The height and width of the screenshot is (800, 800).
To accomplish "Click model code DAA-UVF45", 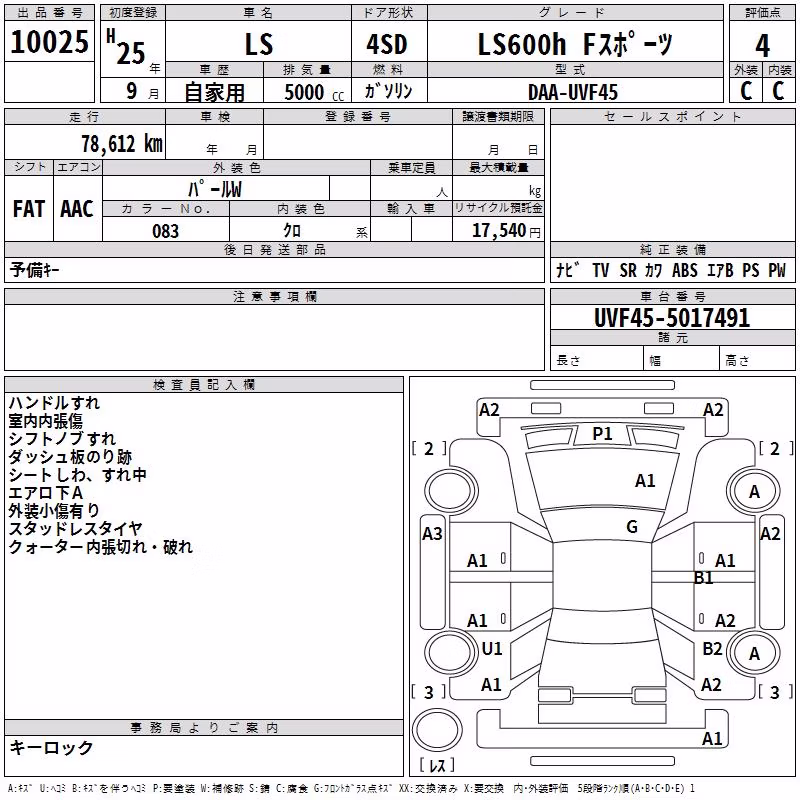I will [x=572, y=92].
